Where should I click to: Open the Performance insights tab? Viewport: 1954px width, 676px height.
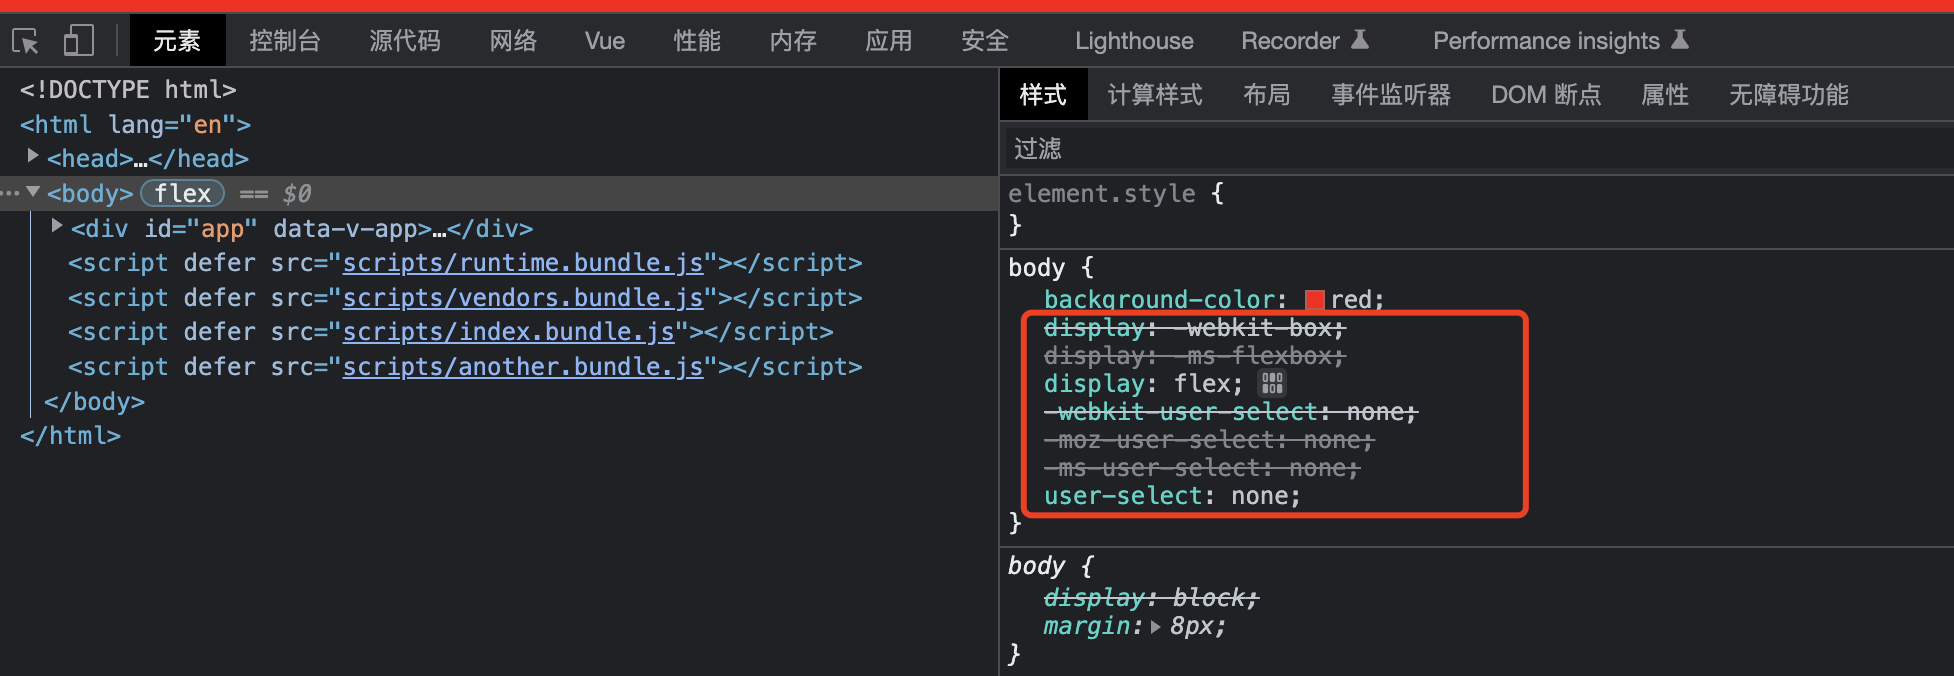[x=1560, y=41]
